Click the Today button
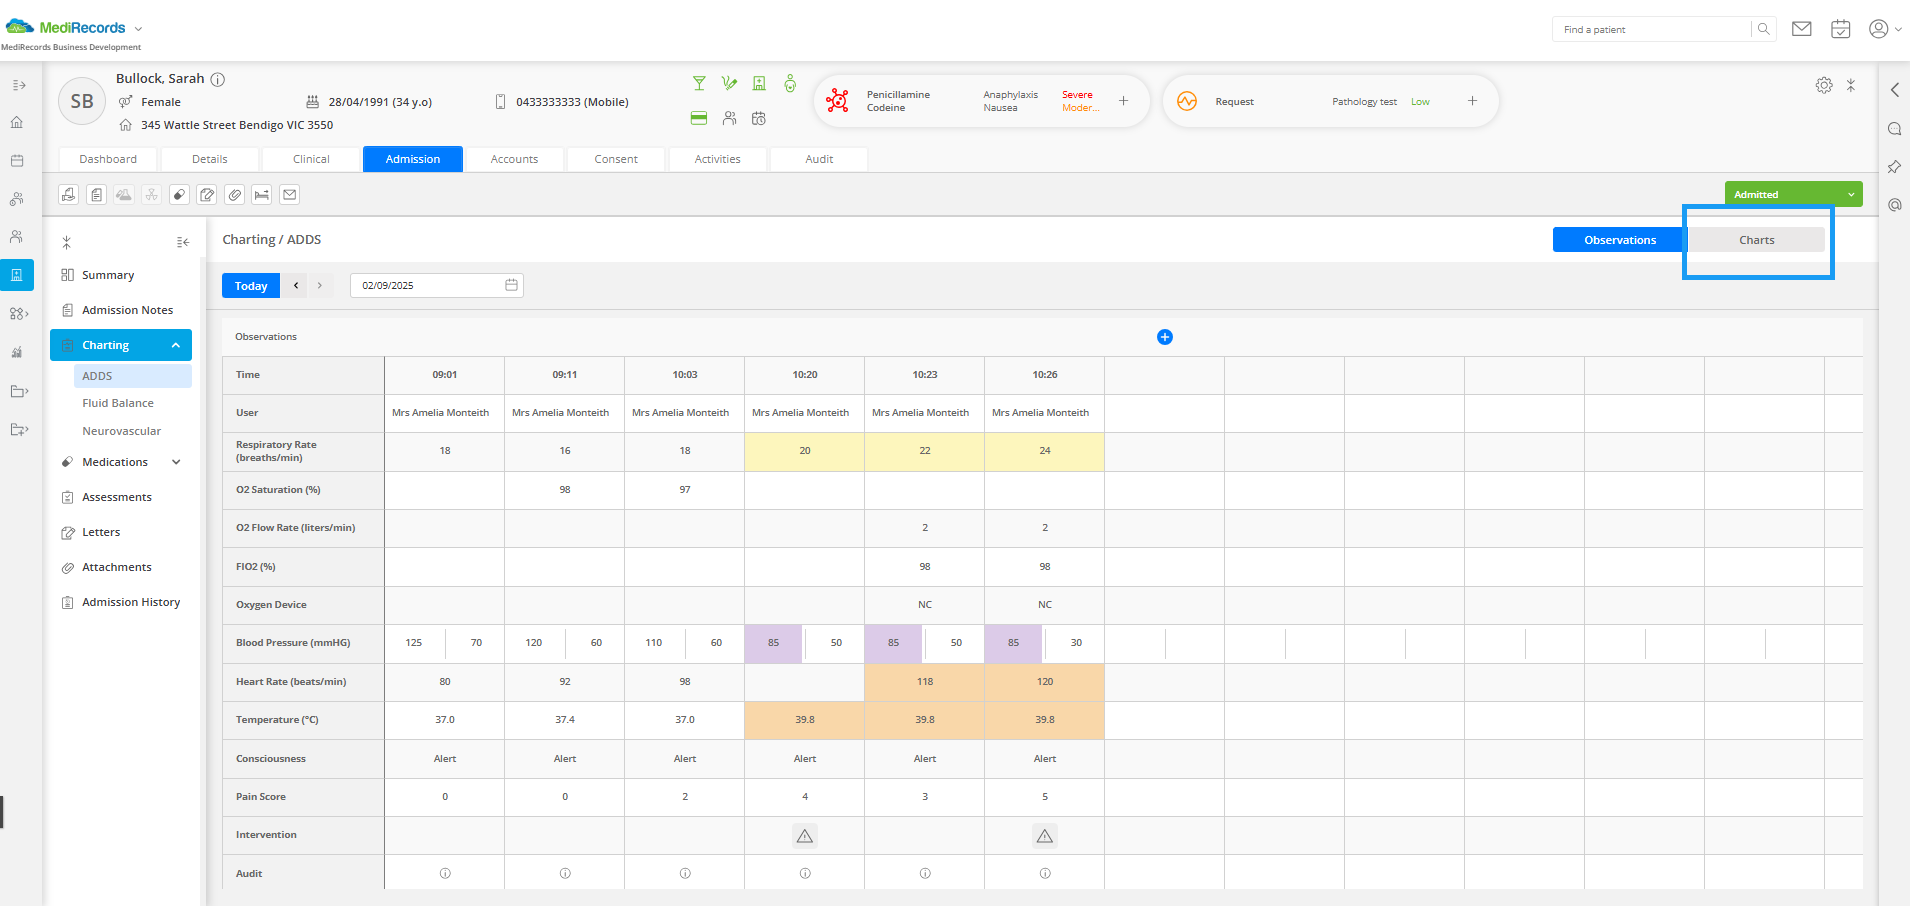The image size is (1910, 906). pyautogui.click(x=251, y=286)
